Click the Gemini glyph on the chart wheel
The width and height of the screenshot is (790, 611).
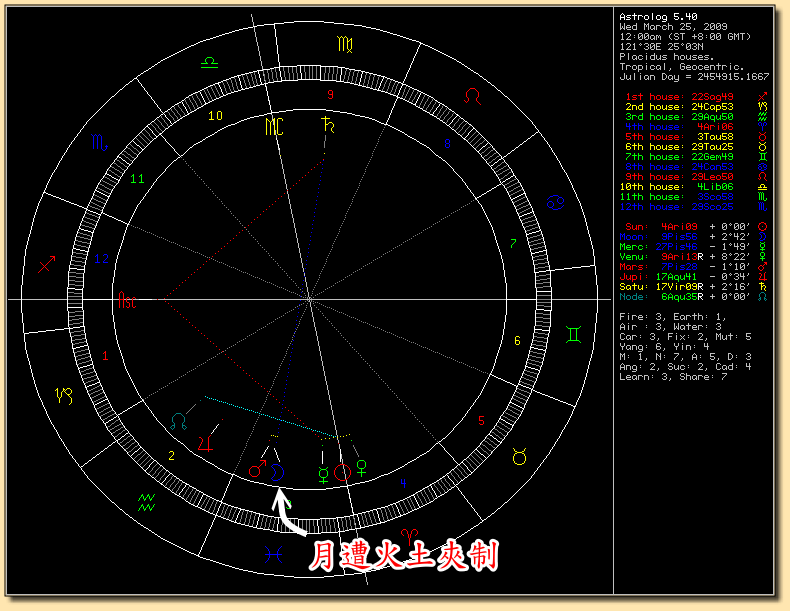573,334
